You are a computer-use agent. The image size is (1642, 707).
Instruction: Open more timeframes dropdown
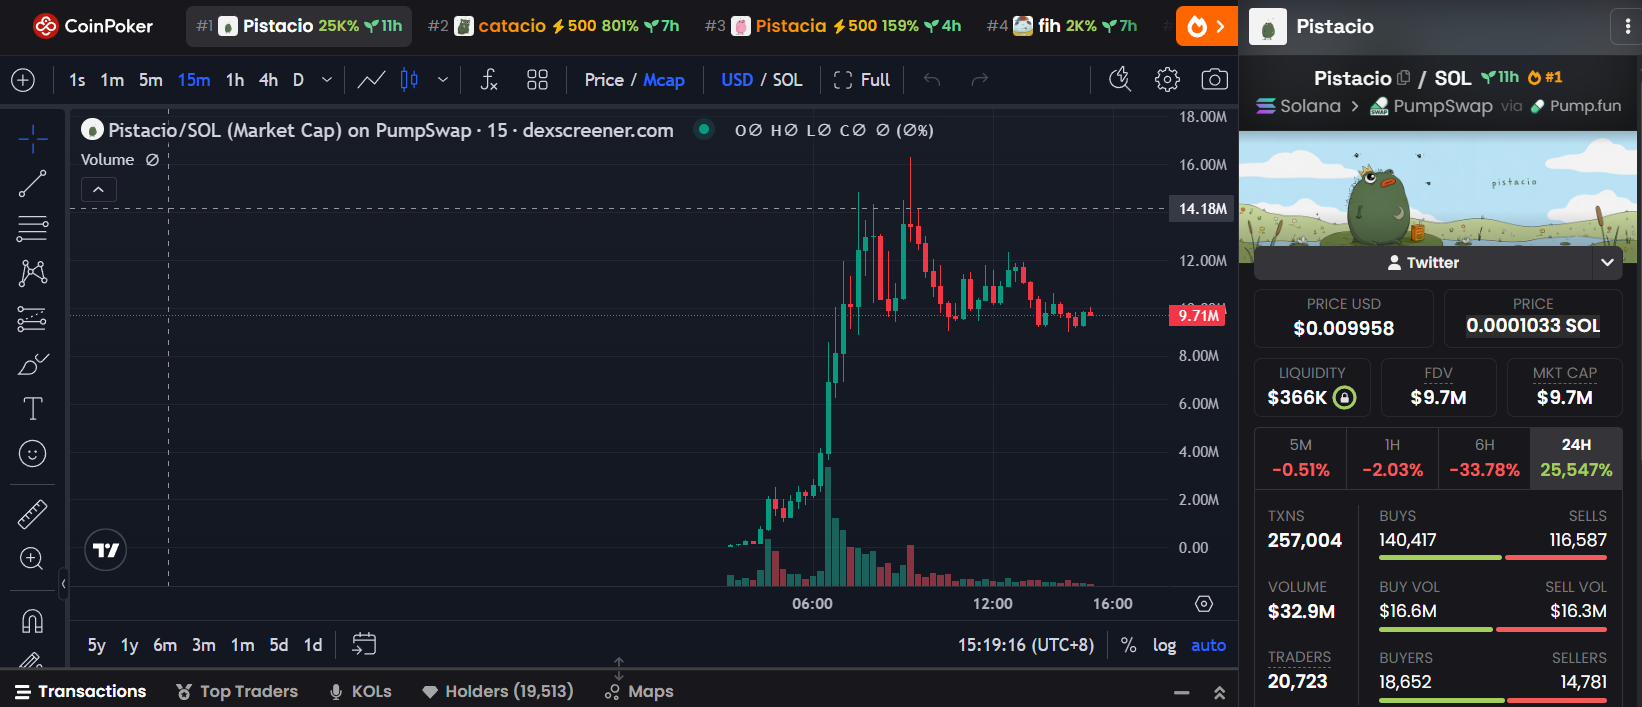[x=327, y=80]
